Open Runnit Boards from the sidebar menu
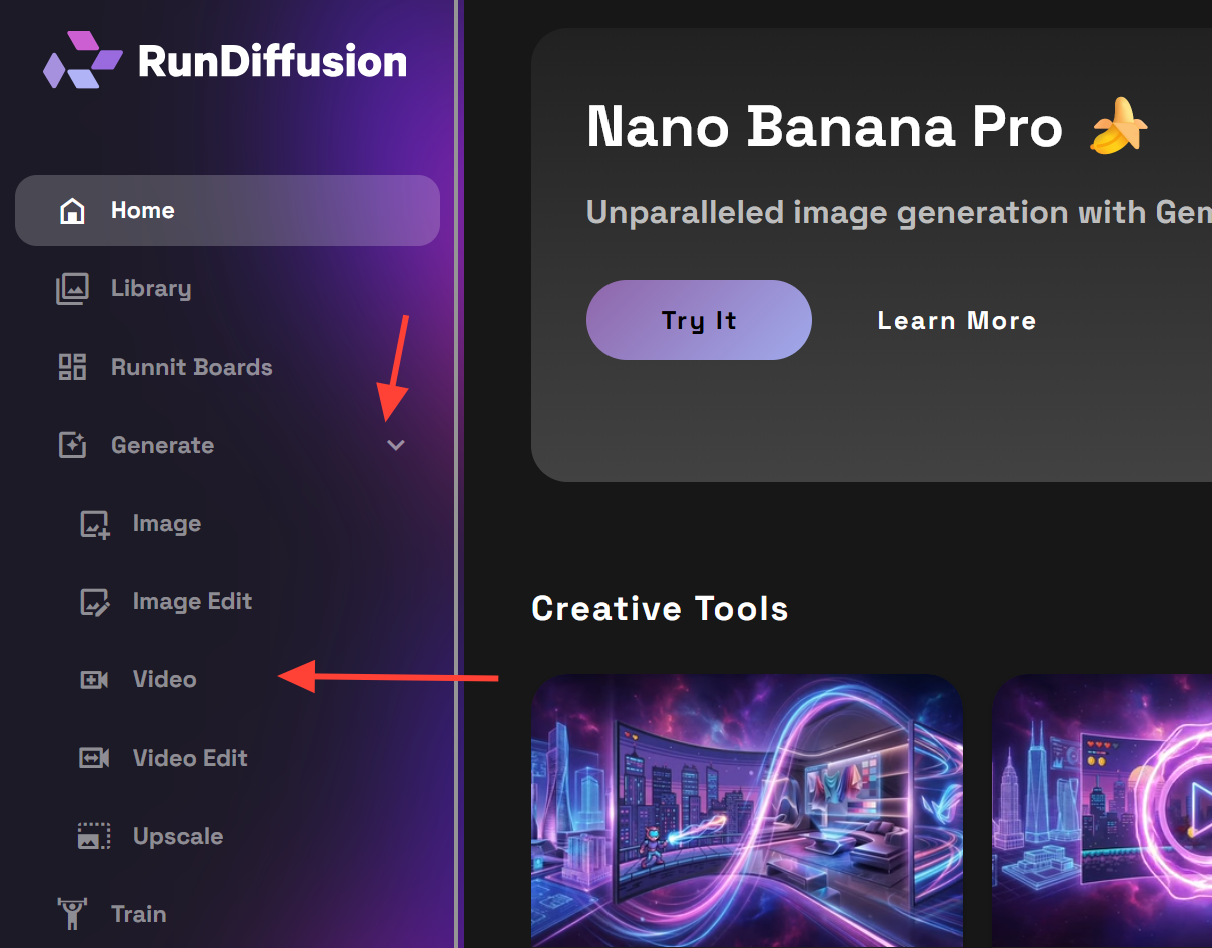Viewport: 1212px width, 948px height. point(191,367)
